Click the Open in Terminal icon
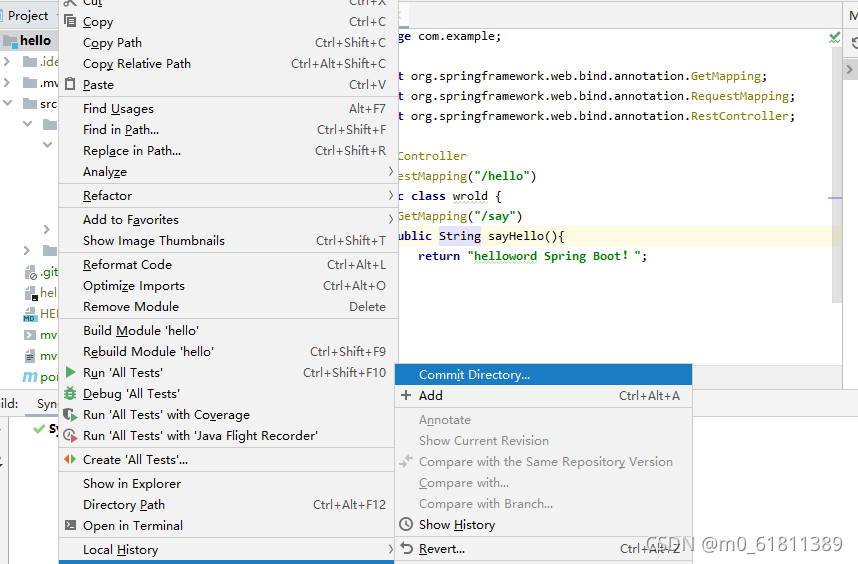This screenshot has width=858, height=564. pos(70,525)
